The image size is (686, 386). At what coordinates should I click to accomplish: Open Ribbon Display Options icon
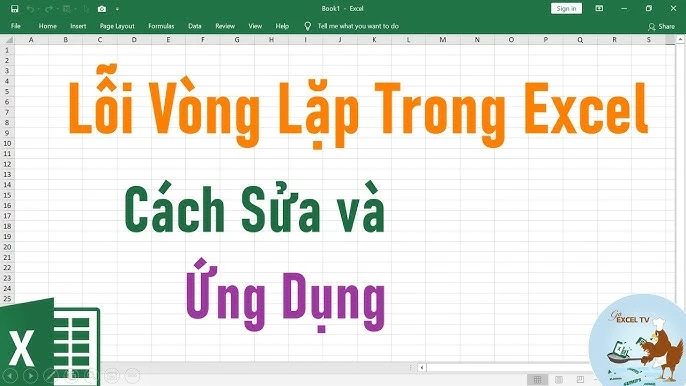pyautogui.click(x=599, y=8)
